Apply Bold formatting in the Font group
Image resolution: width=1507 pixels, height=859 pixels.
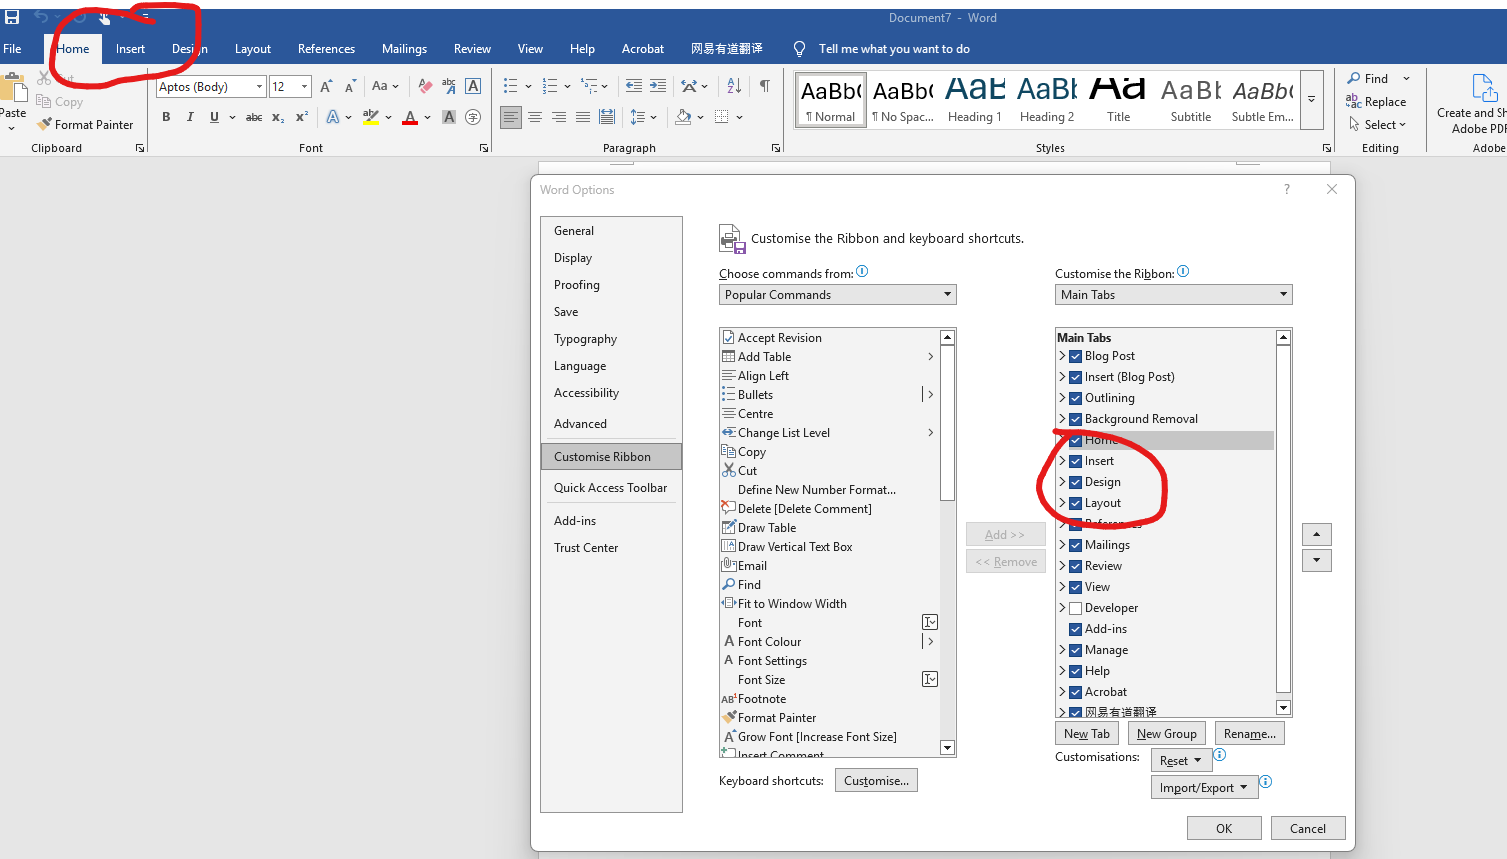click(x=166, y=117)
